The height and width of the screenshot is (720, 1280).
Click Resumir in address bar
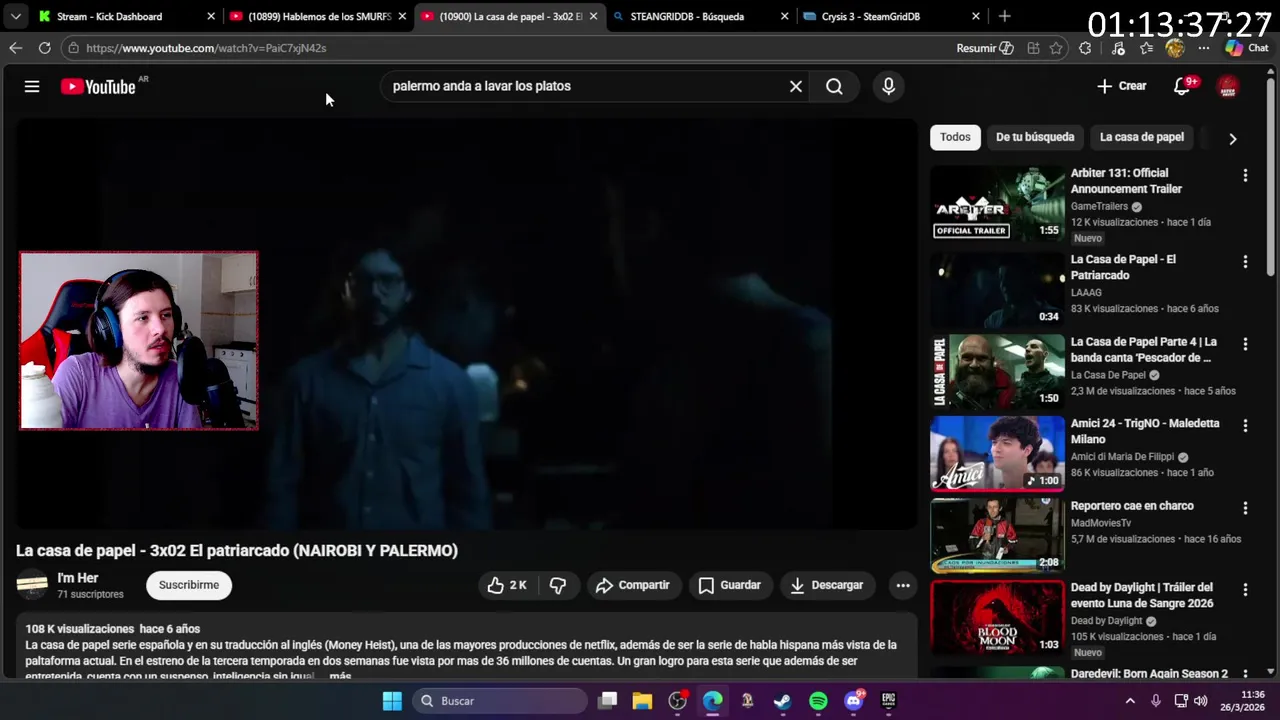[985, 48]
